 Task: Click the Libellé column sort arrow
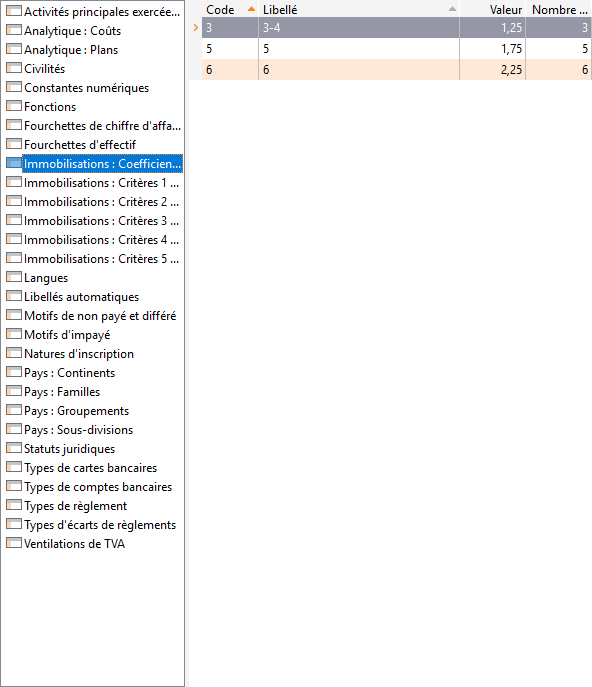pyautogui.click(x=452, y=9)
